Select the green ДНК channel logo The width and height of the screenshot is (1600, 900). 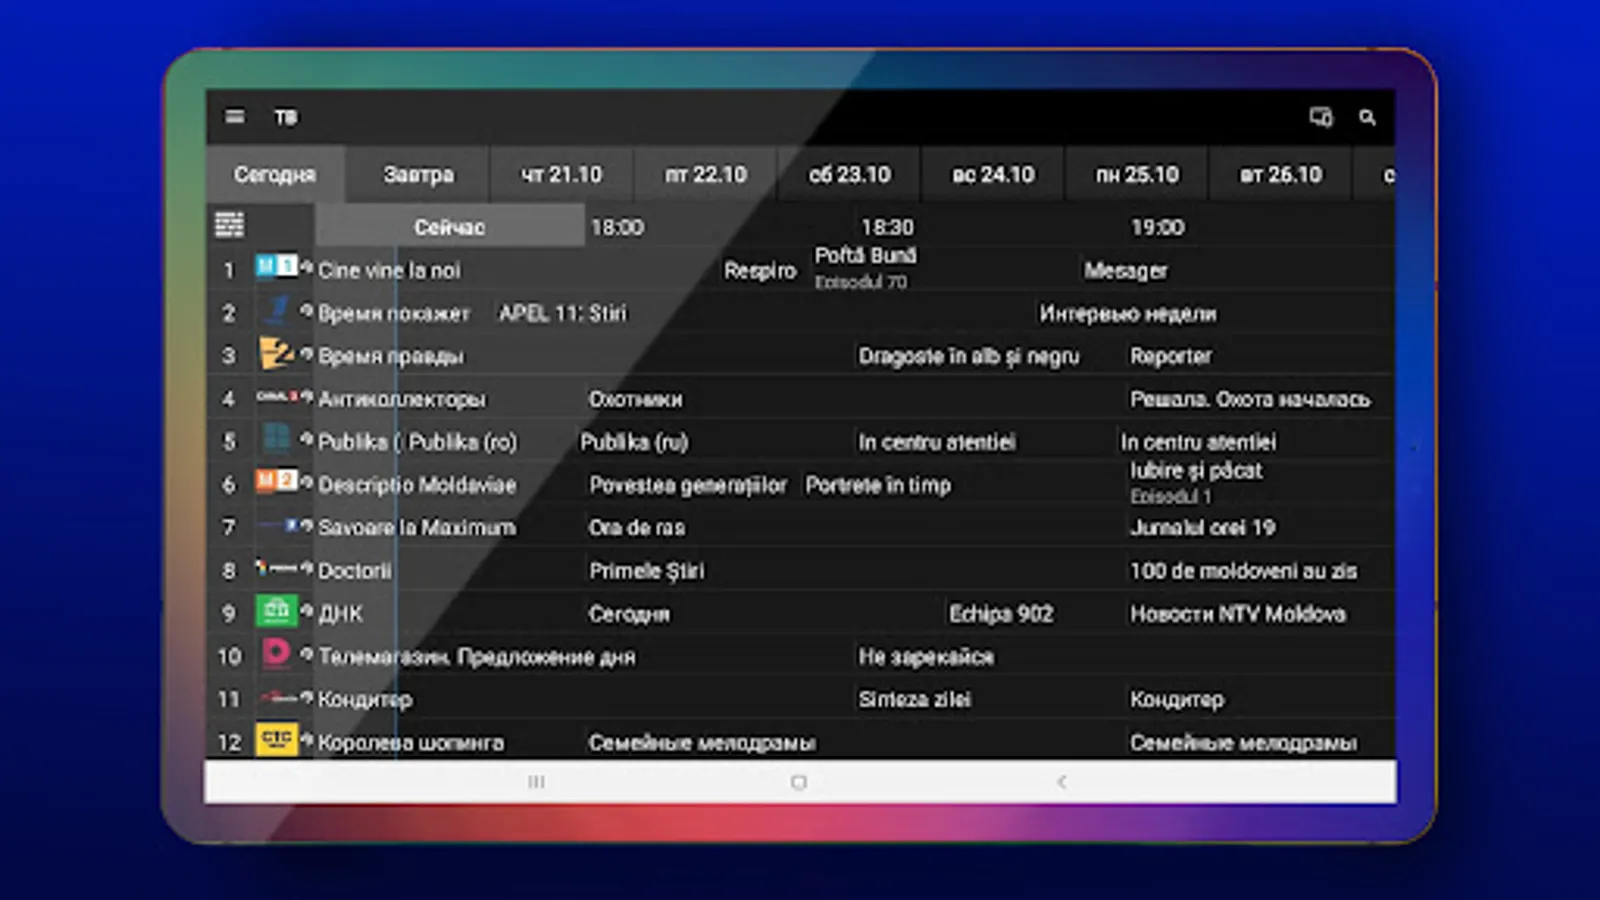[x=278, y=611]
